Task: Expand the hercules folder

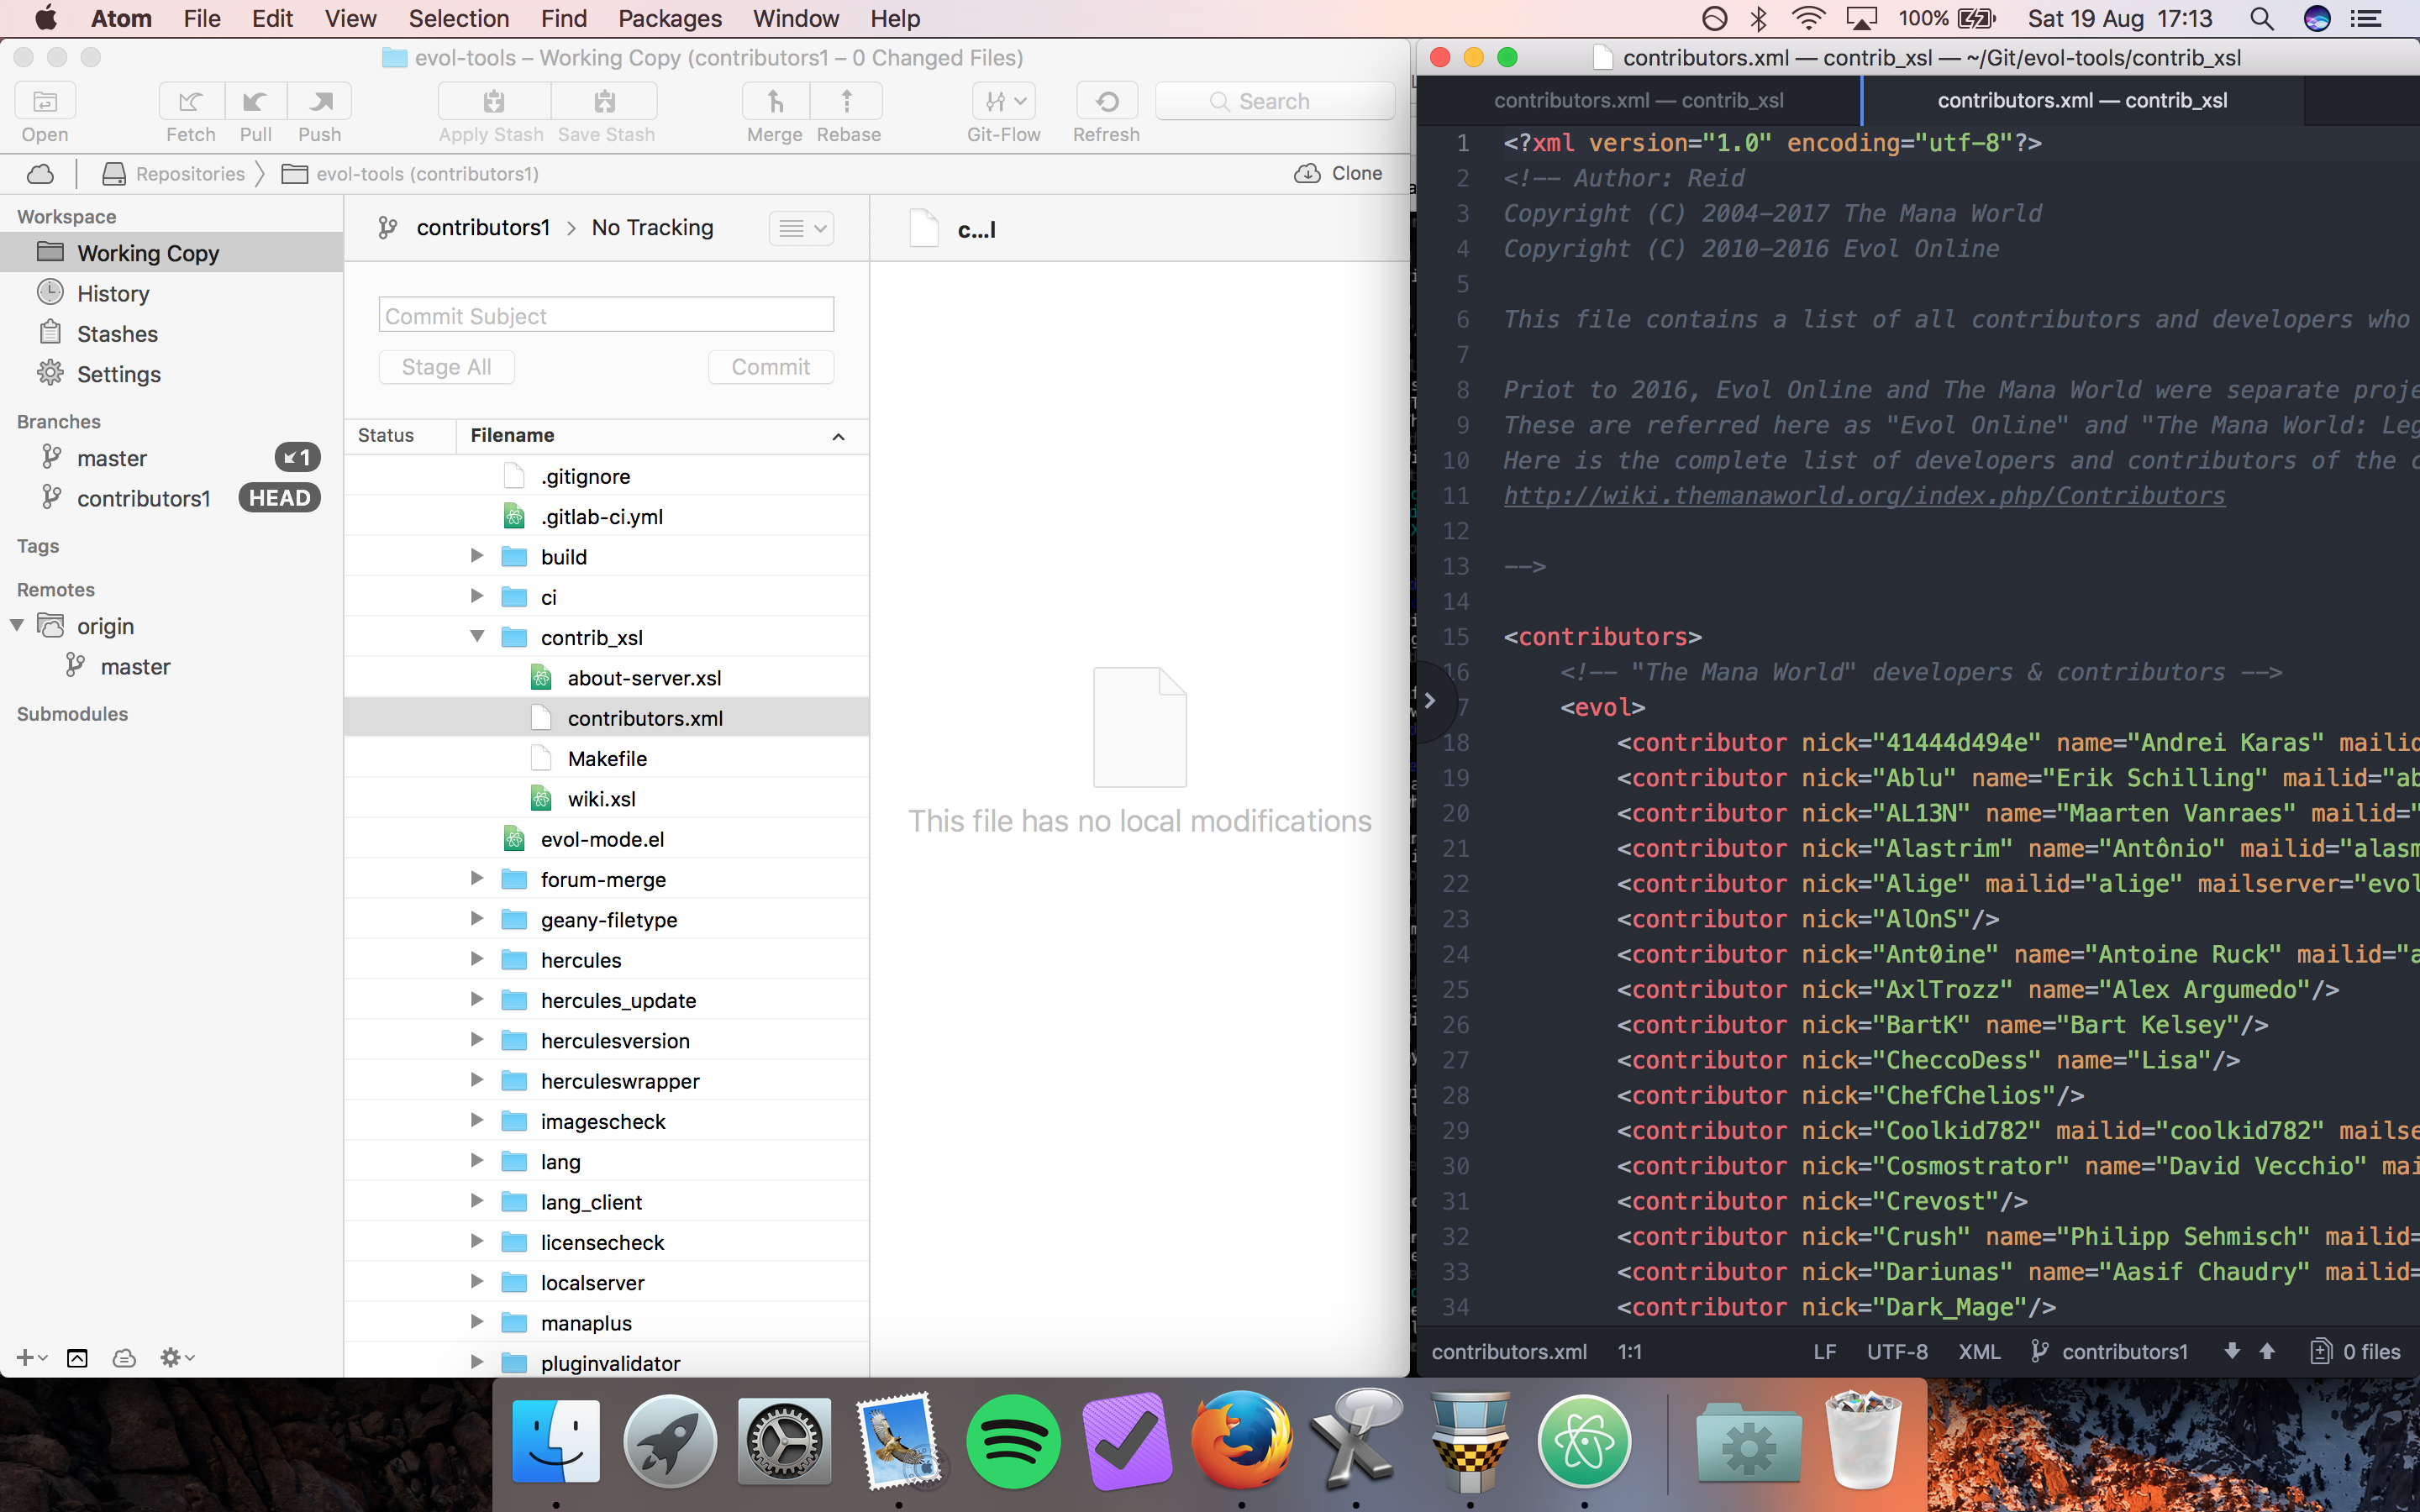Action: point(477,959)
